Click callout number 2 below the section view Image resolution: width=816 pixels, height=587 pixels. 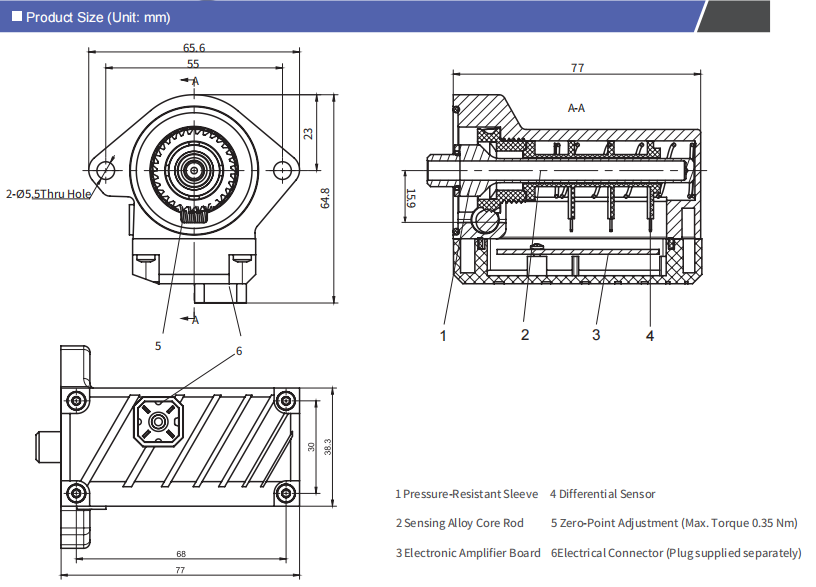[525, 335]
